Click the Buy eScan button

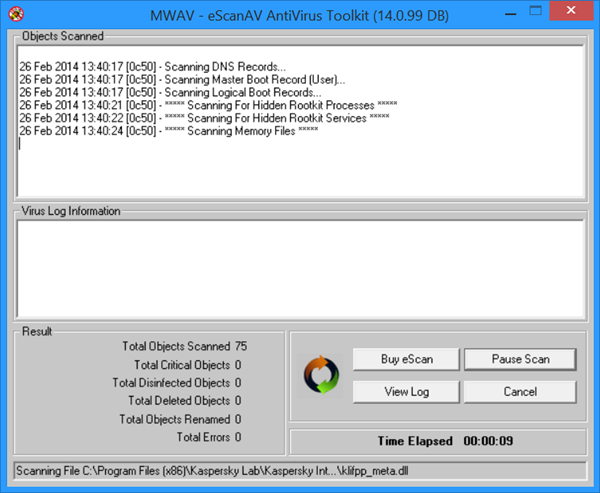(x=406, y=359)
